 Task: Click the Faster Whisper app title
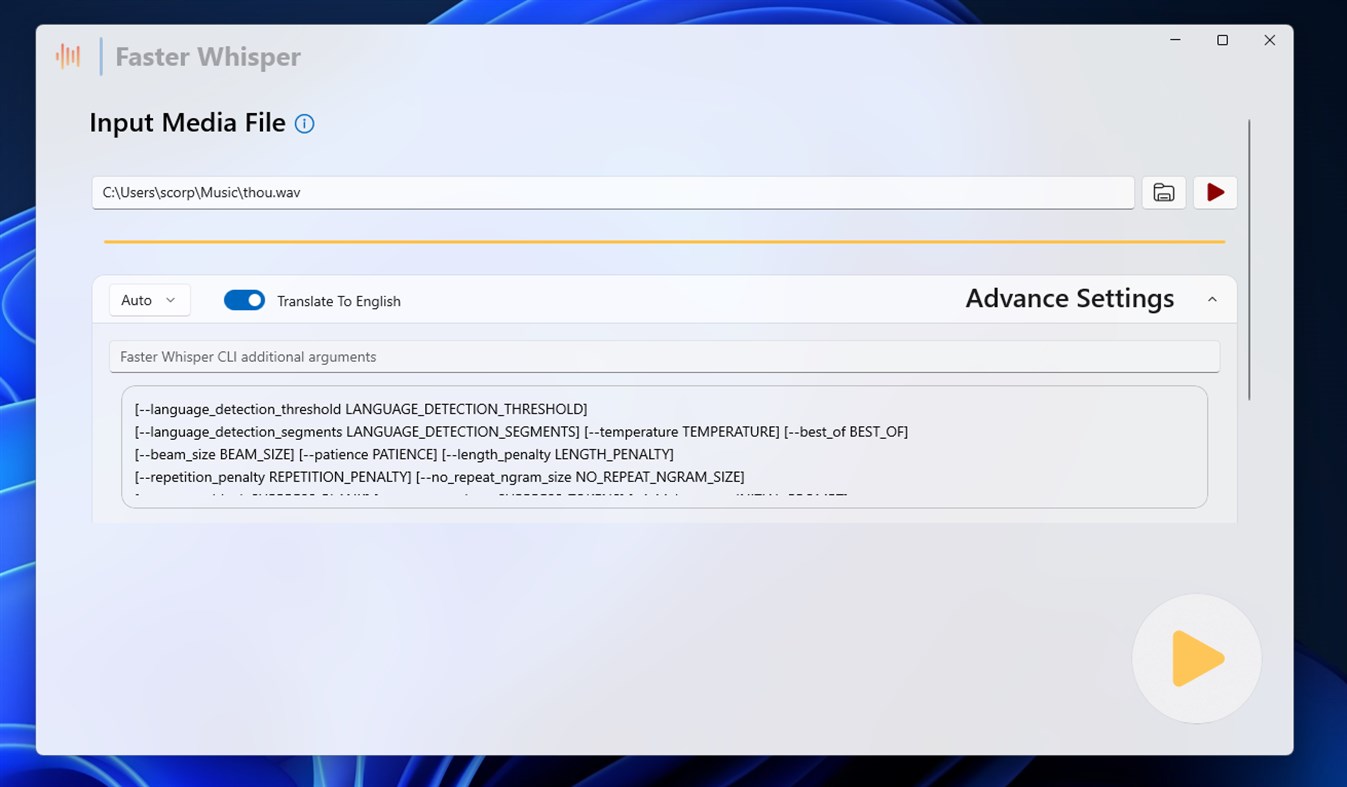click(208, 57)
